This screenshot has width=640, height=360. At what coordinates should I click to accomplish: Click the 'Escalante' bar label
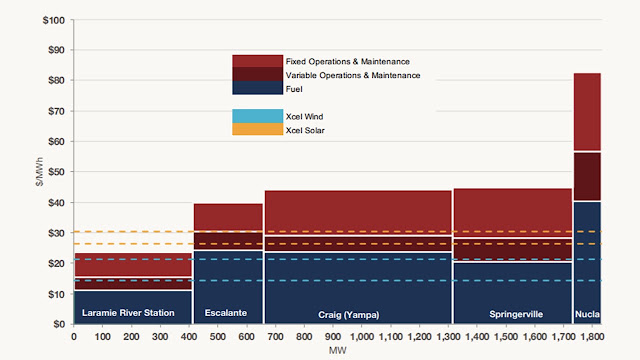(226, 313)
